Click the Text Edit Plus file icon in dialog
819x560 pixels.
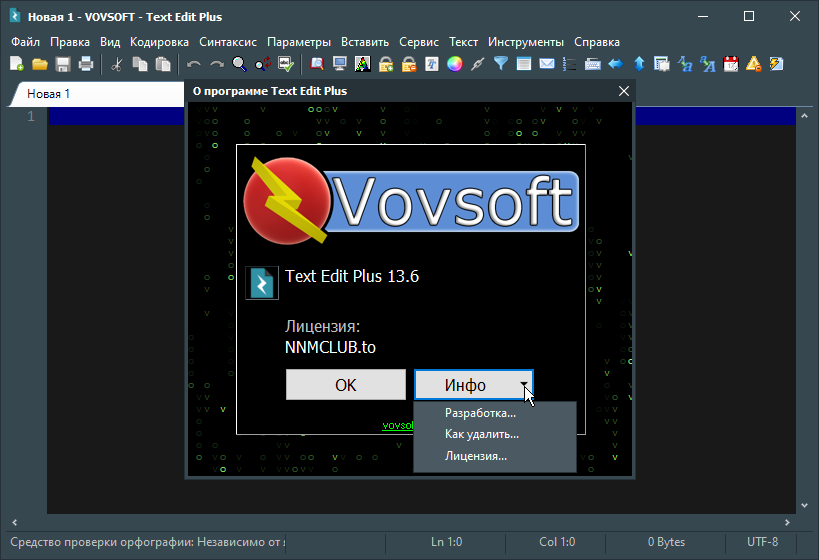[x=262, y=283]
